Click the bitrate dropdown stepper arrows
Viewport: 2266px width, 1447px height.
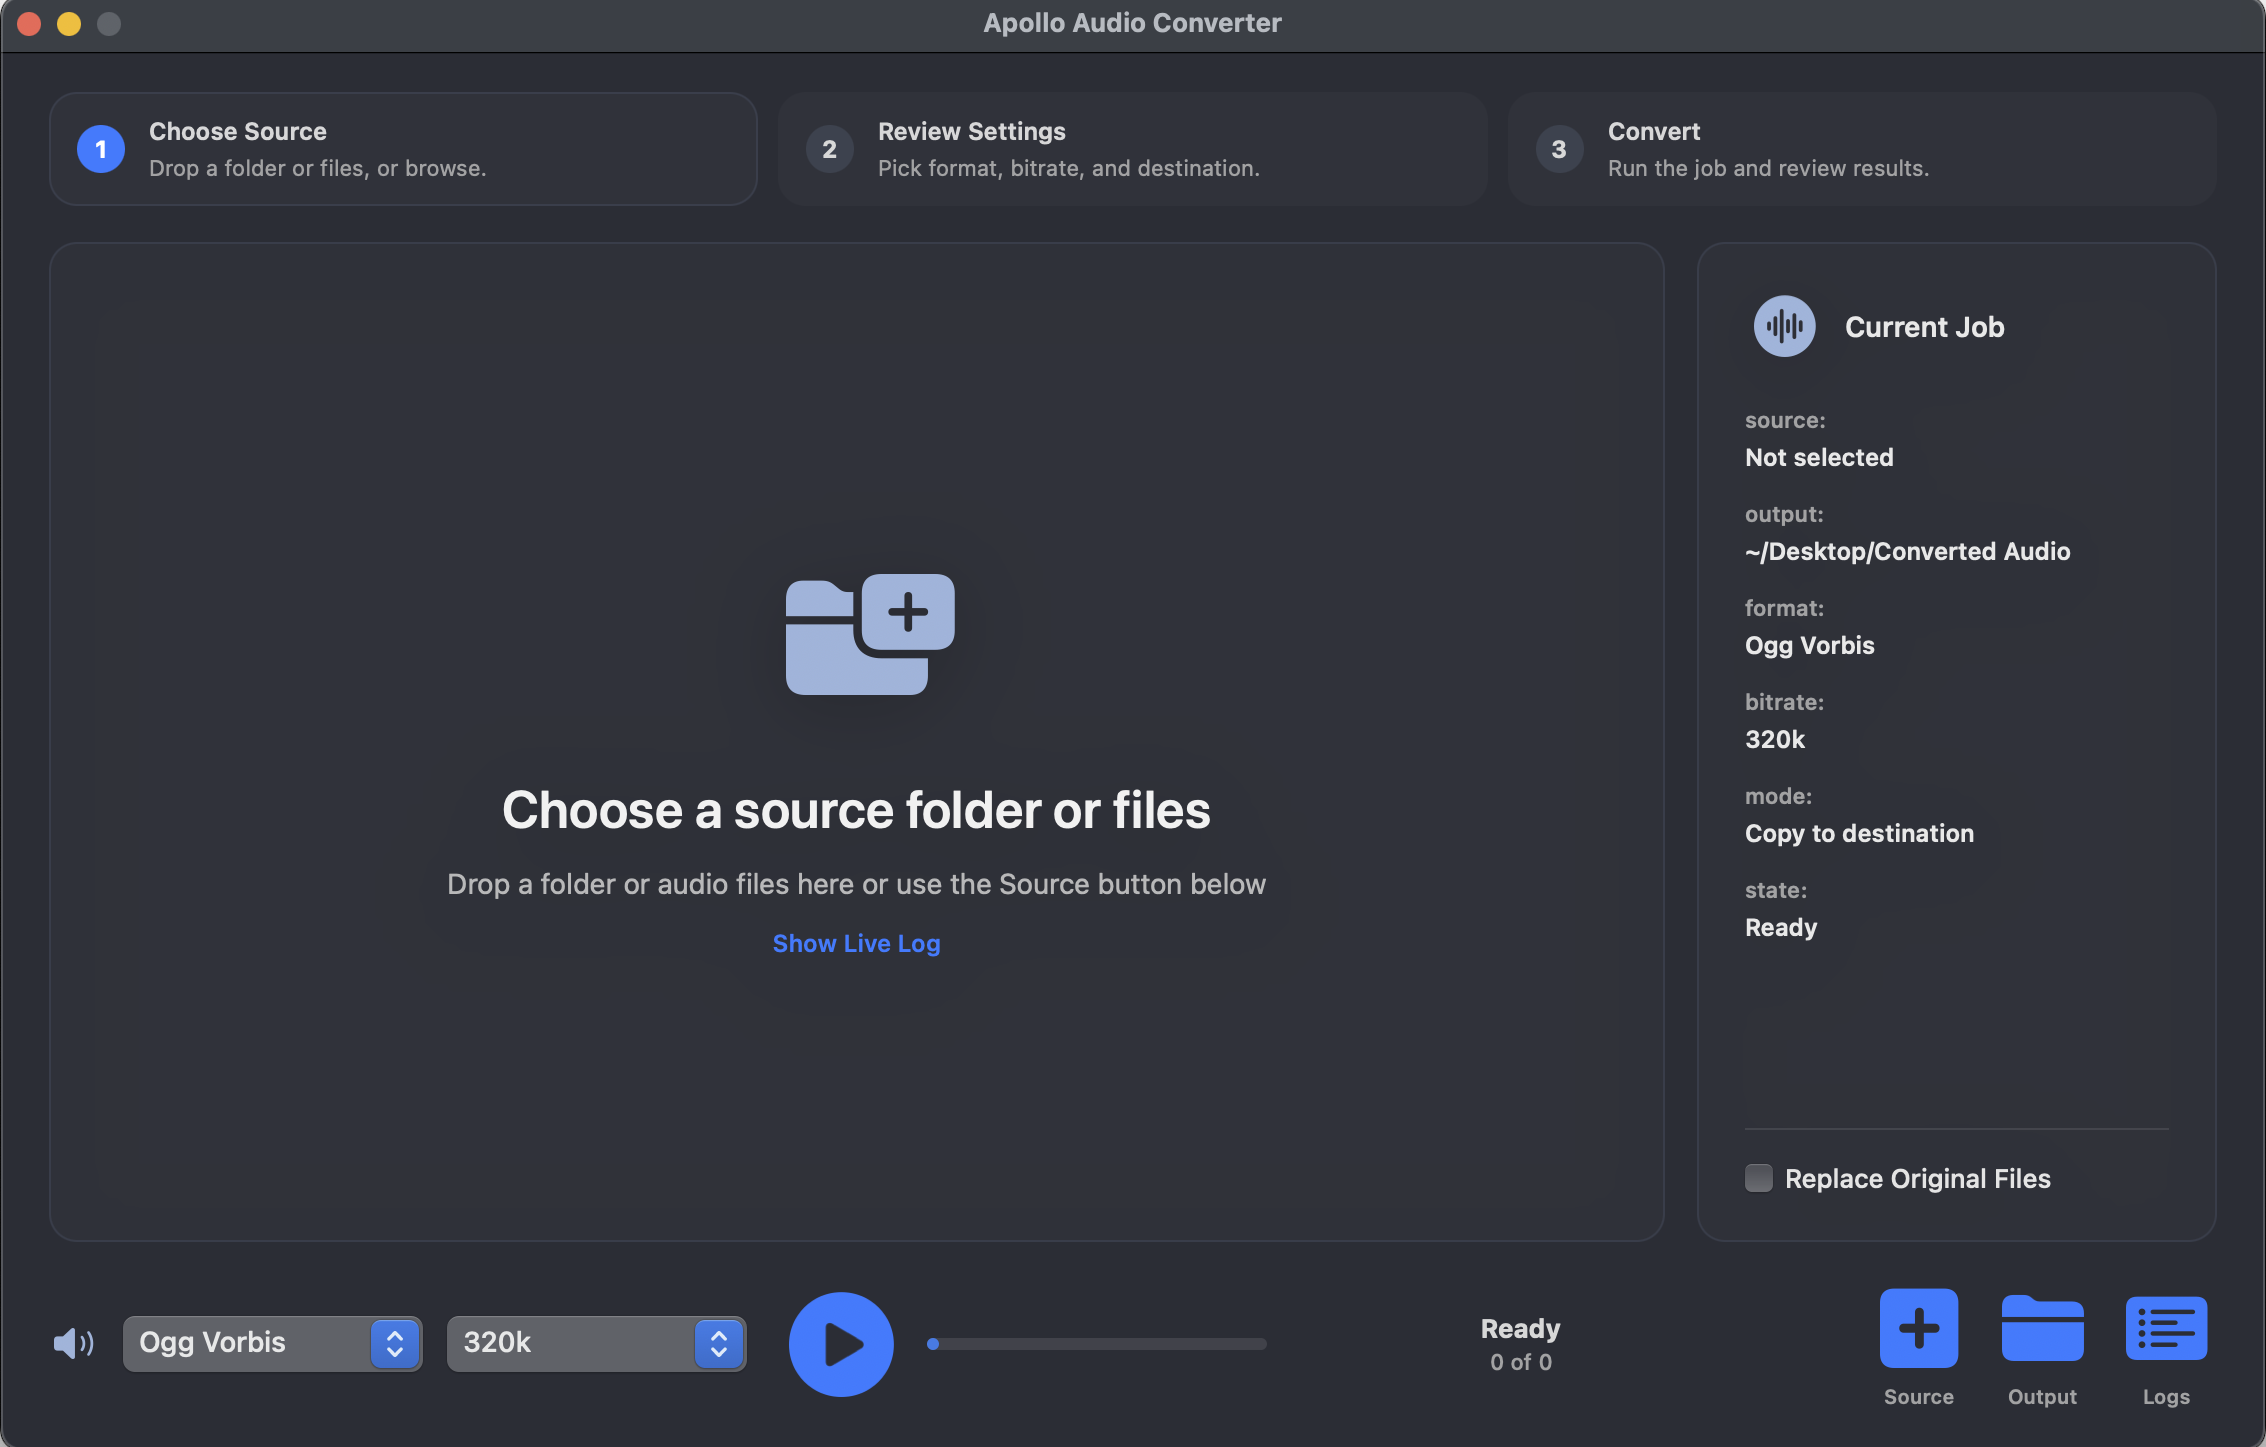pyautogui.click(x=718, y=1343)
